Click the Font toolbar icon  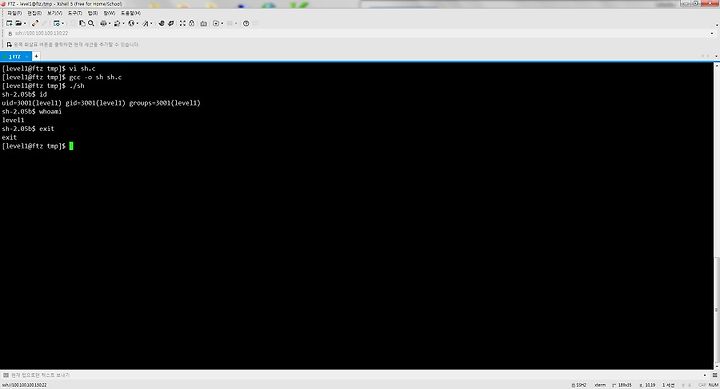146,23
